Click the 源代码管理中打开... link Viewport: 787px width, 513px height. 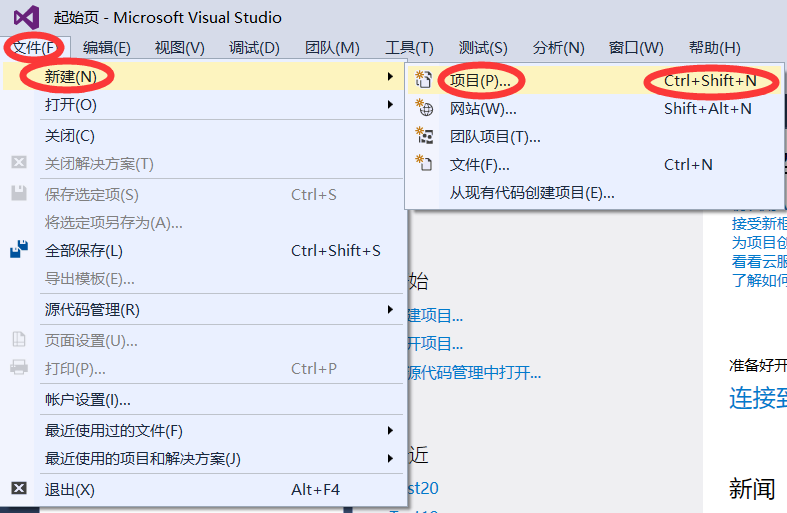pos(474,372)
